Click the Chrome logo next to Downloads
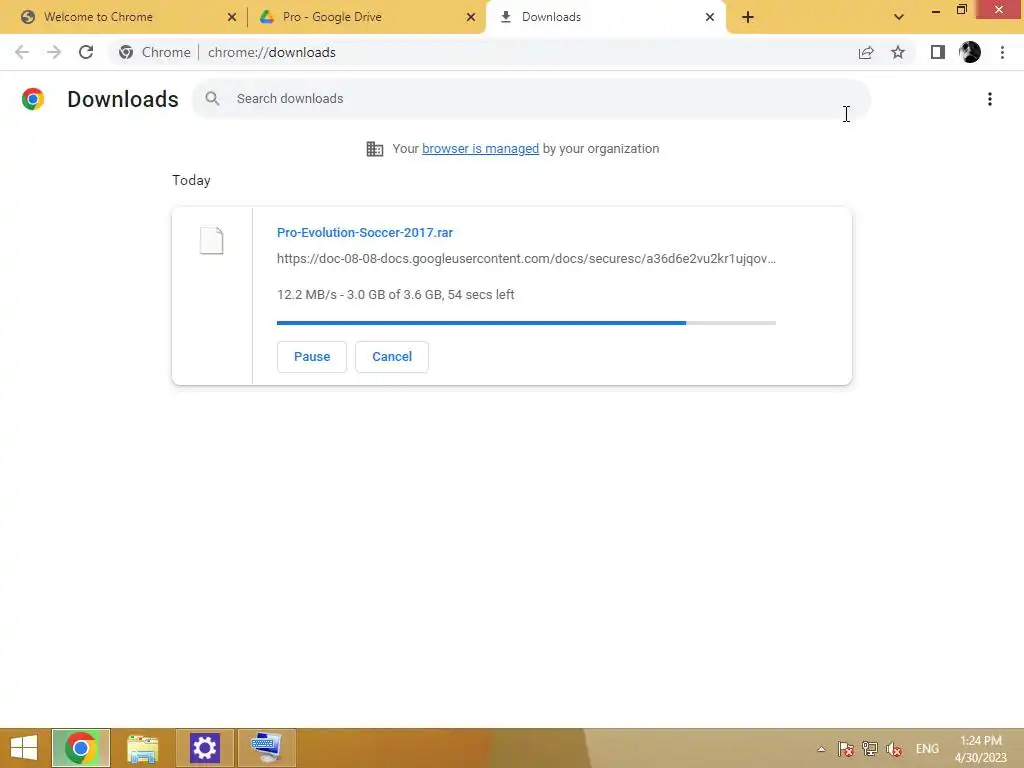Image resolution: width=1024 pixels, height=768 pixels. 33,99
